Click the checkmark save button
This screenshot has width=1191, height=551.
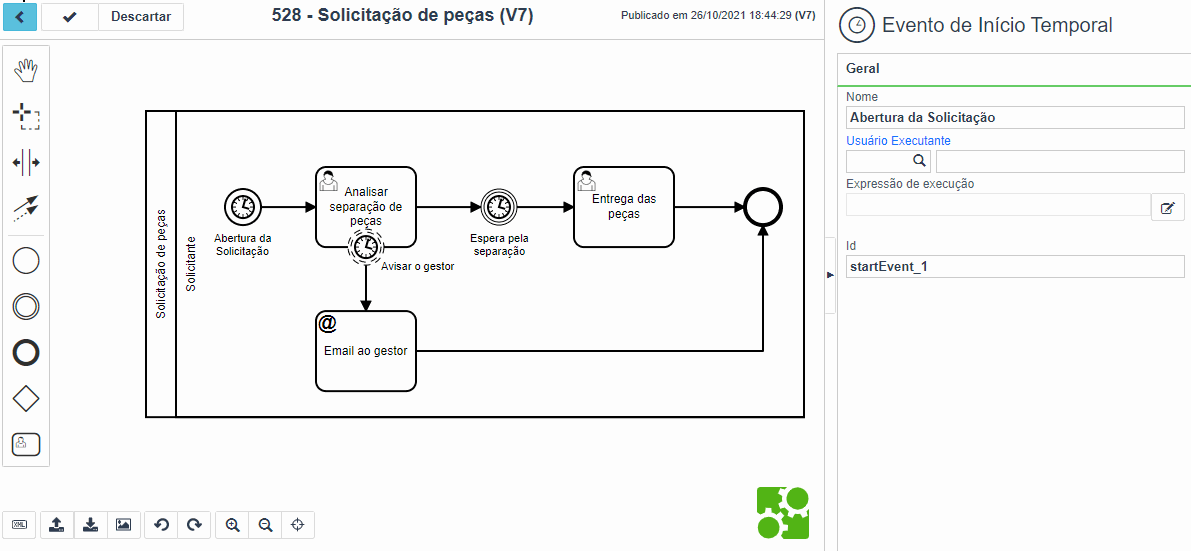(x=70, y=17)
